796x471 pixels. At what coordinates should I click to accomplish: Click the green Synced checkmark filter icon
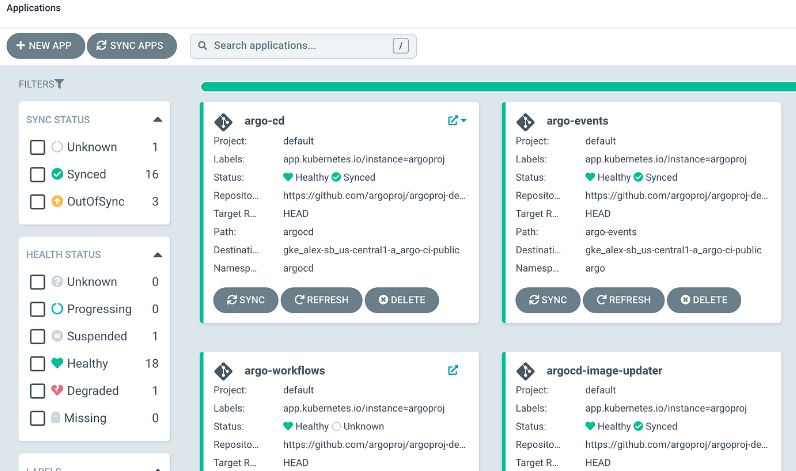(x=57, y=174)
